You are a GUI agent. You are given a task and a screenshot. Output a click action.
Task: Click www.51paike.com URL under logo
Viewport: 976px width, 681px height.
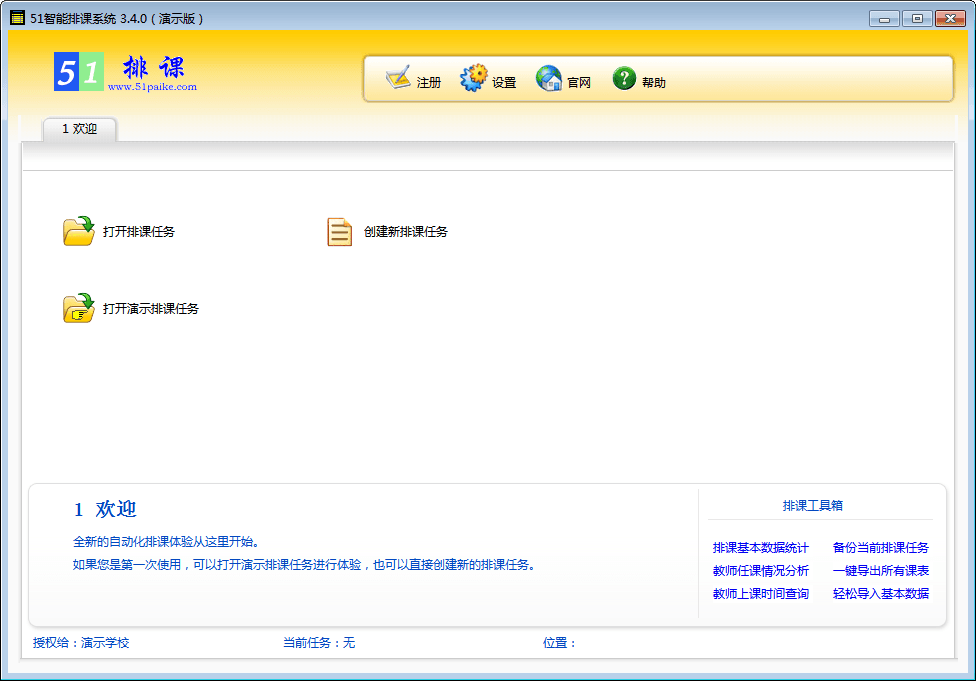152,87
